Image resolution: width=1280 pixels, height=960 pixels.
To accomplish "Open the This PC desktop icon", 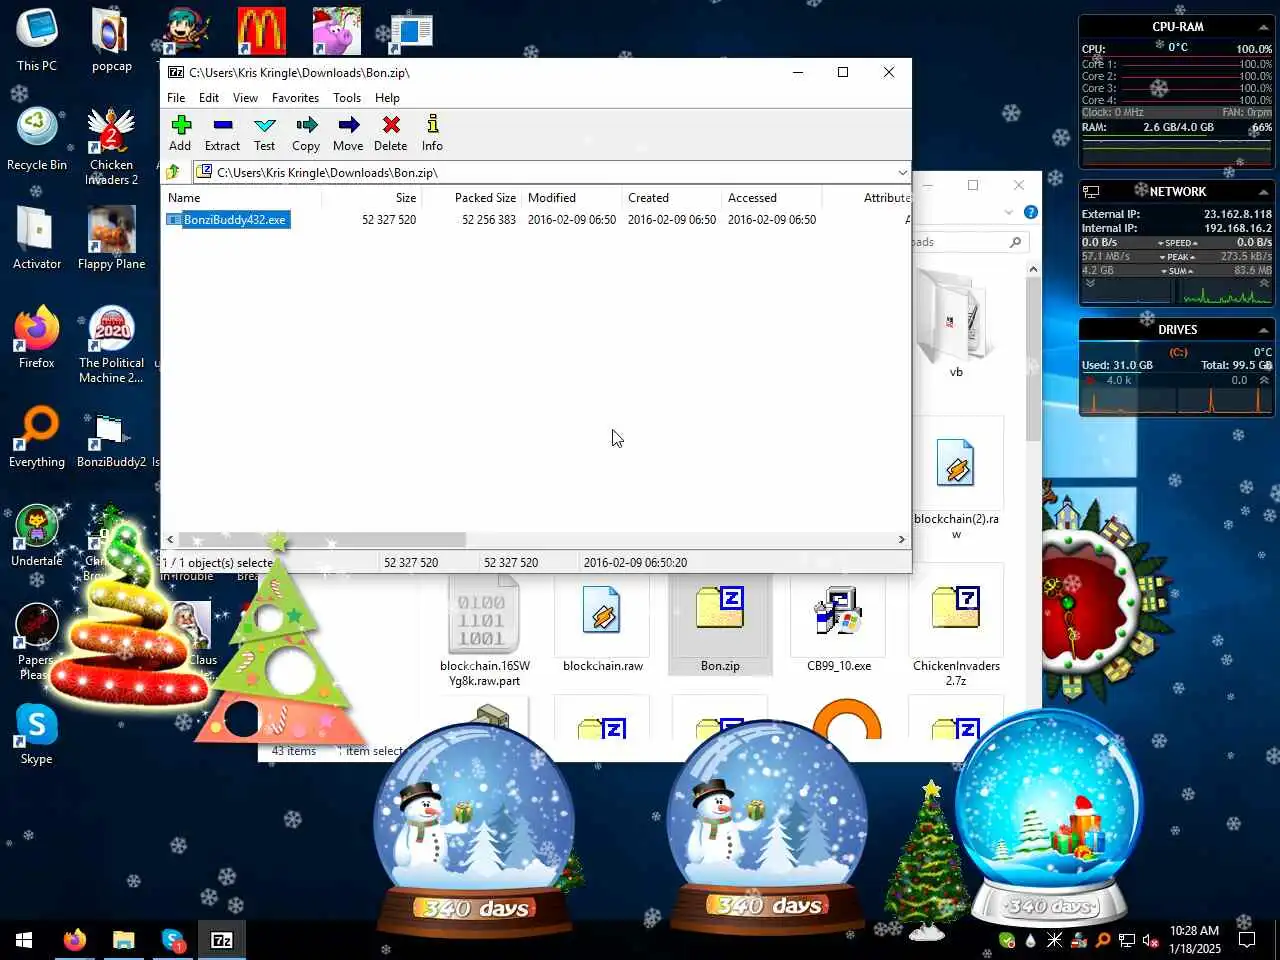I will tap(37, 40).
